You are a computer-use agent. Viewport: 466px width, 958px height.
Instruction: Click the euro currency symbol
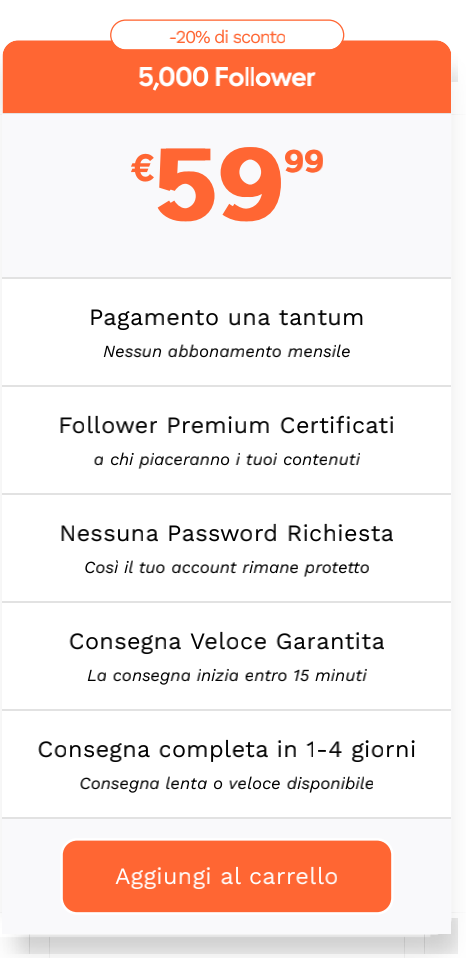coord(142,168)
